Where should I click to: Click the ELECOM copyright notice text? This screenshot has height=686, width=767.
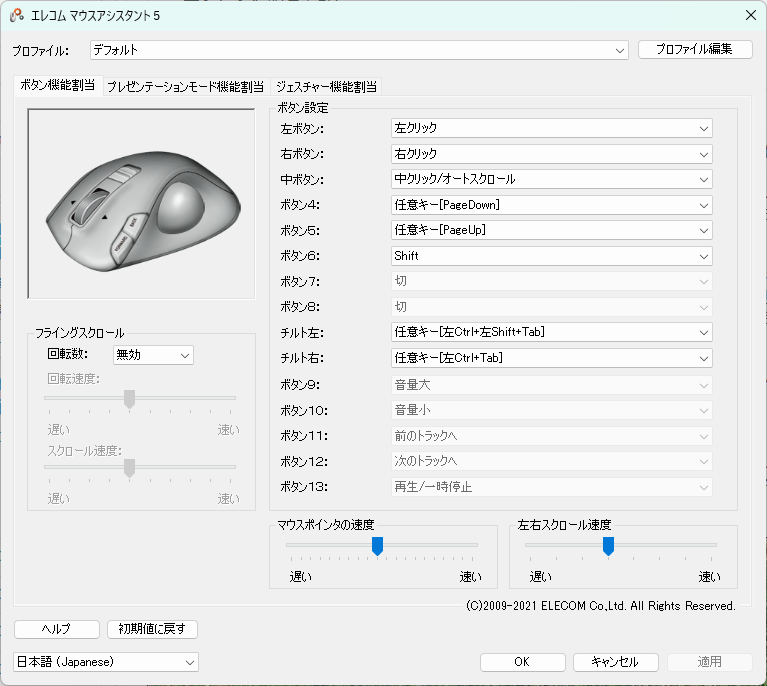[x=601, y=606]
